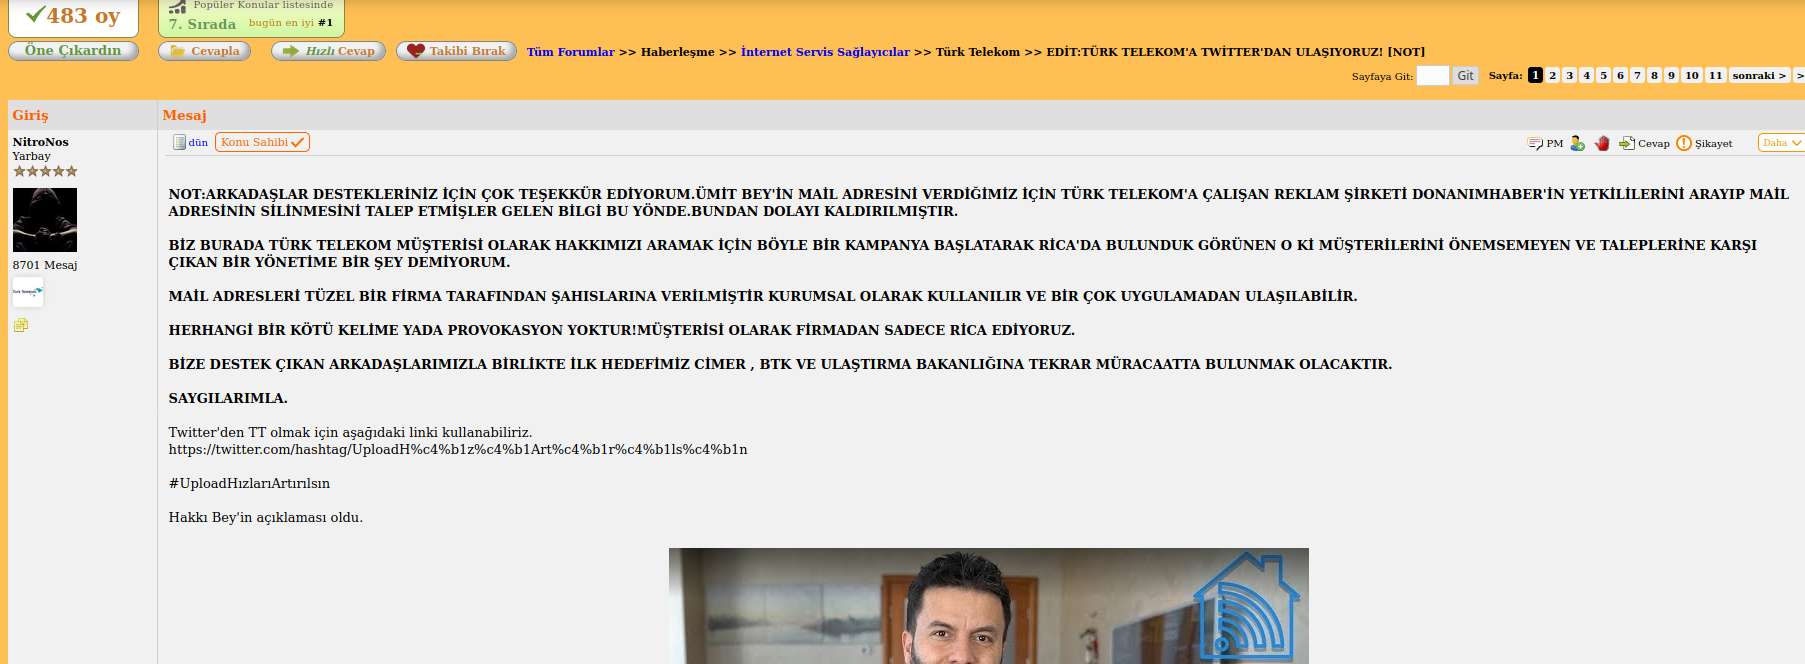Open the Daha dropdown menu

click(x=1781, y=143)
